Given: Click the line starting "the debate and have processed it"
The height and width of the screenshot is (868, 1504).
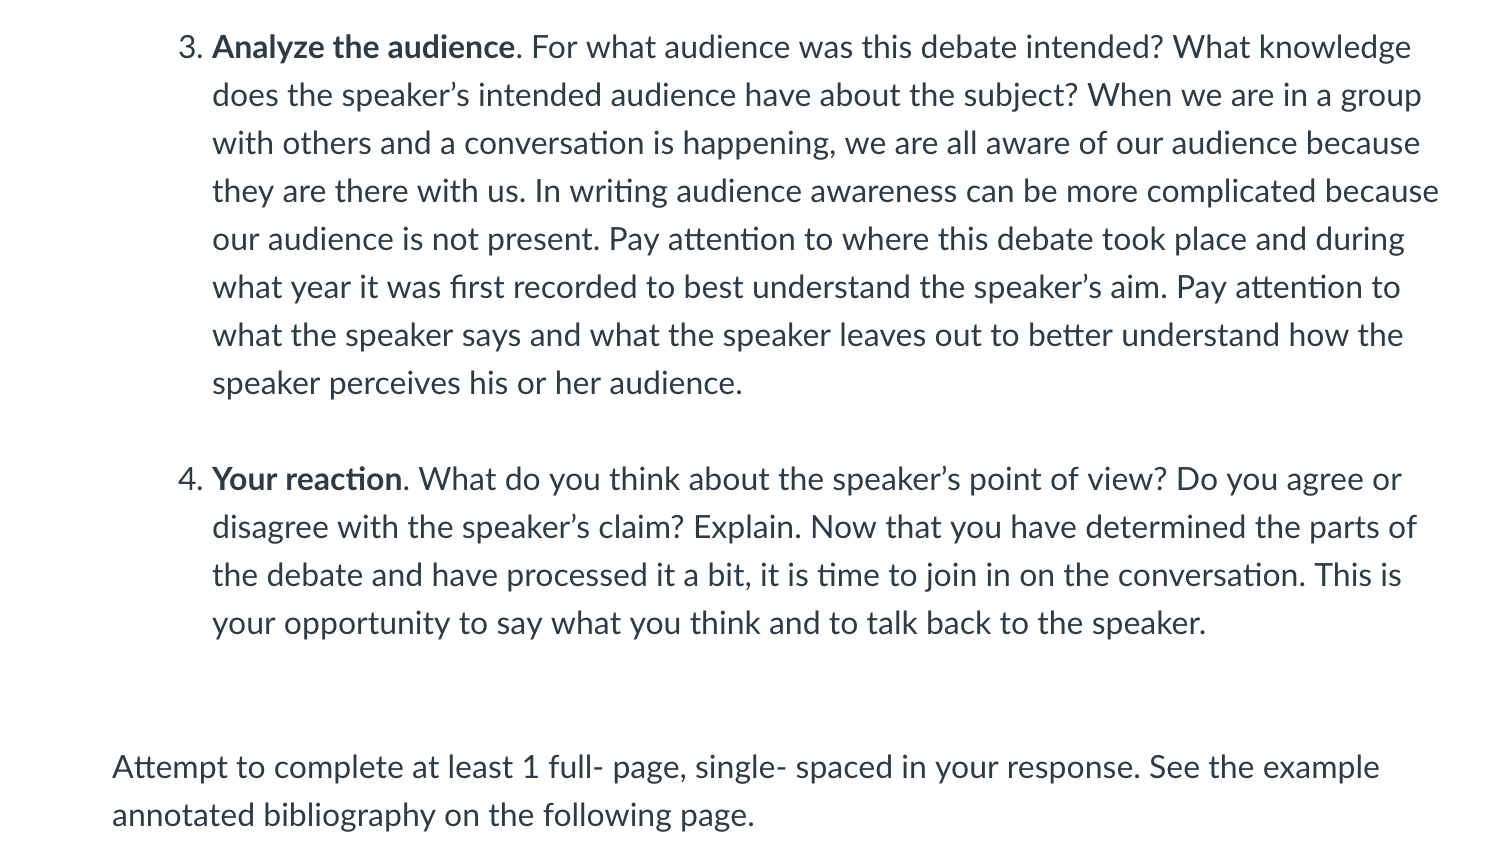Looking at the screenshot, I should (807, 576).
